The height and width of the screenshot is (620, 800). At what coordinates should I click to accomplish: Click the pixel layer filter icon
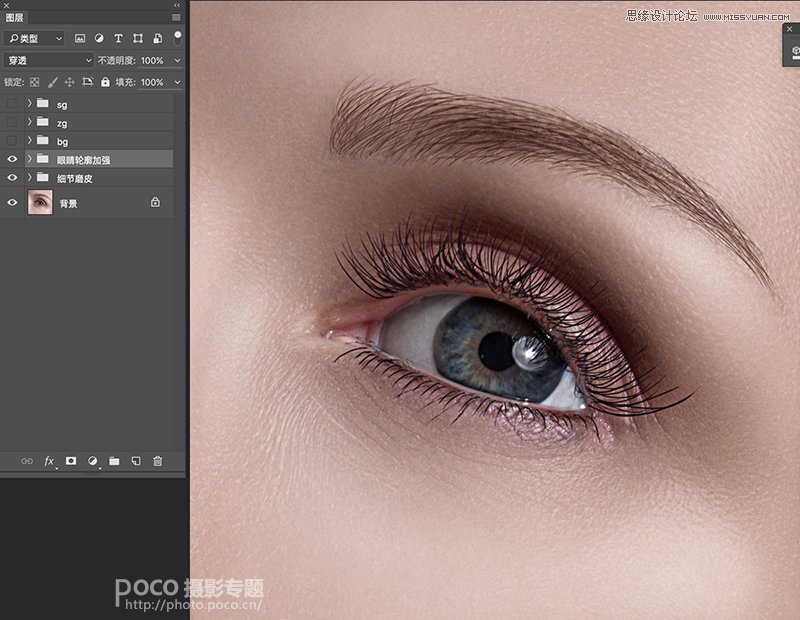(80, 38)
